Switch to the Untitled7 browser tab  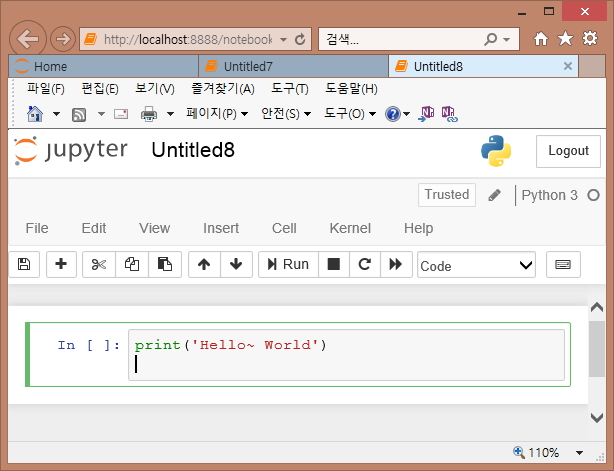(x=293, y=66)
